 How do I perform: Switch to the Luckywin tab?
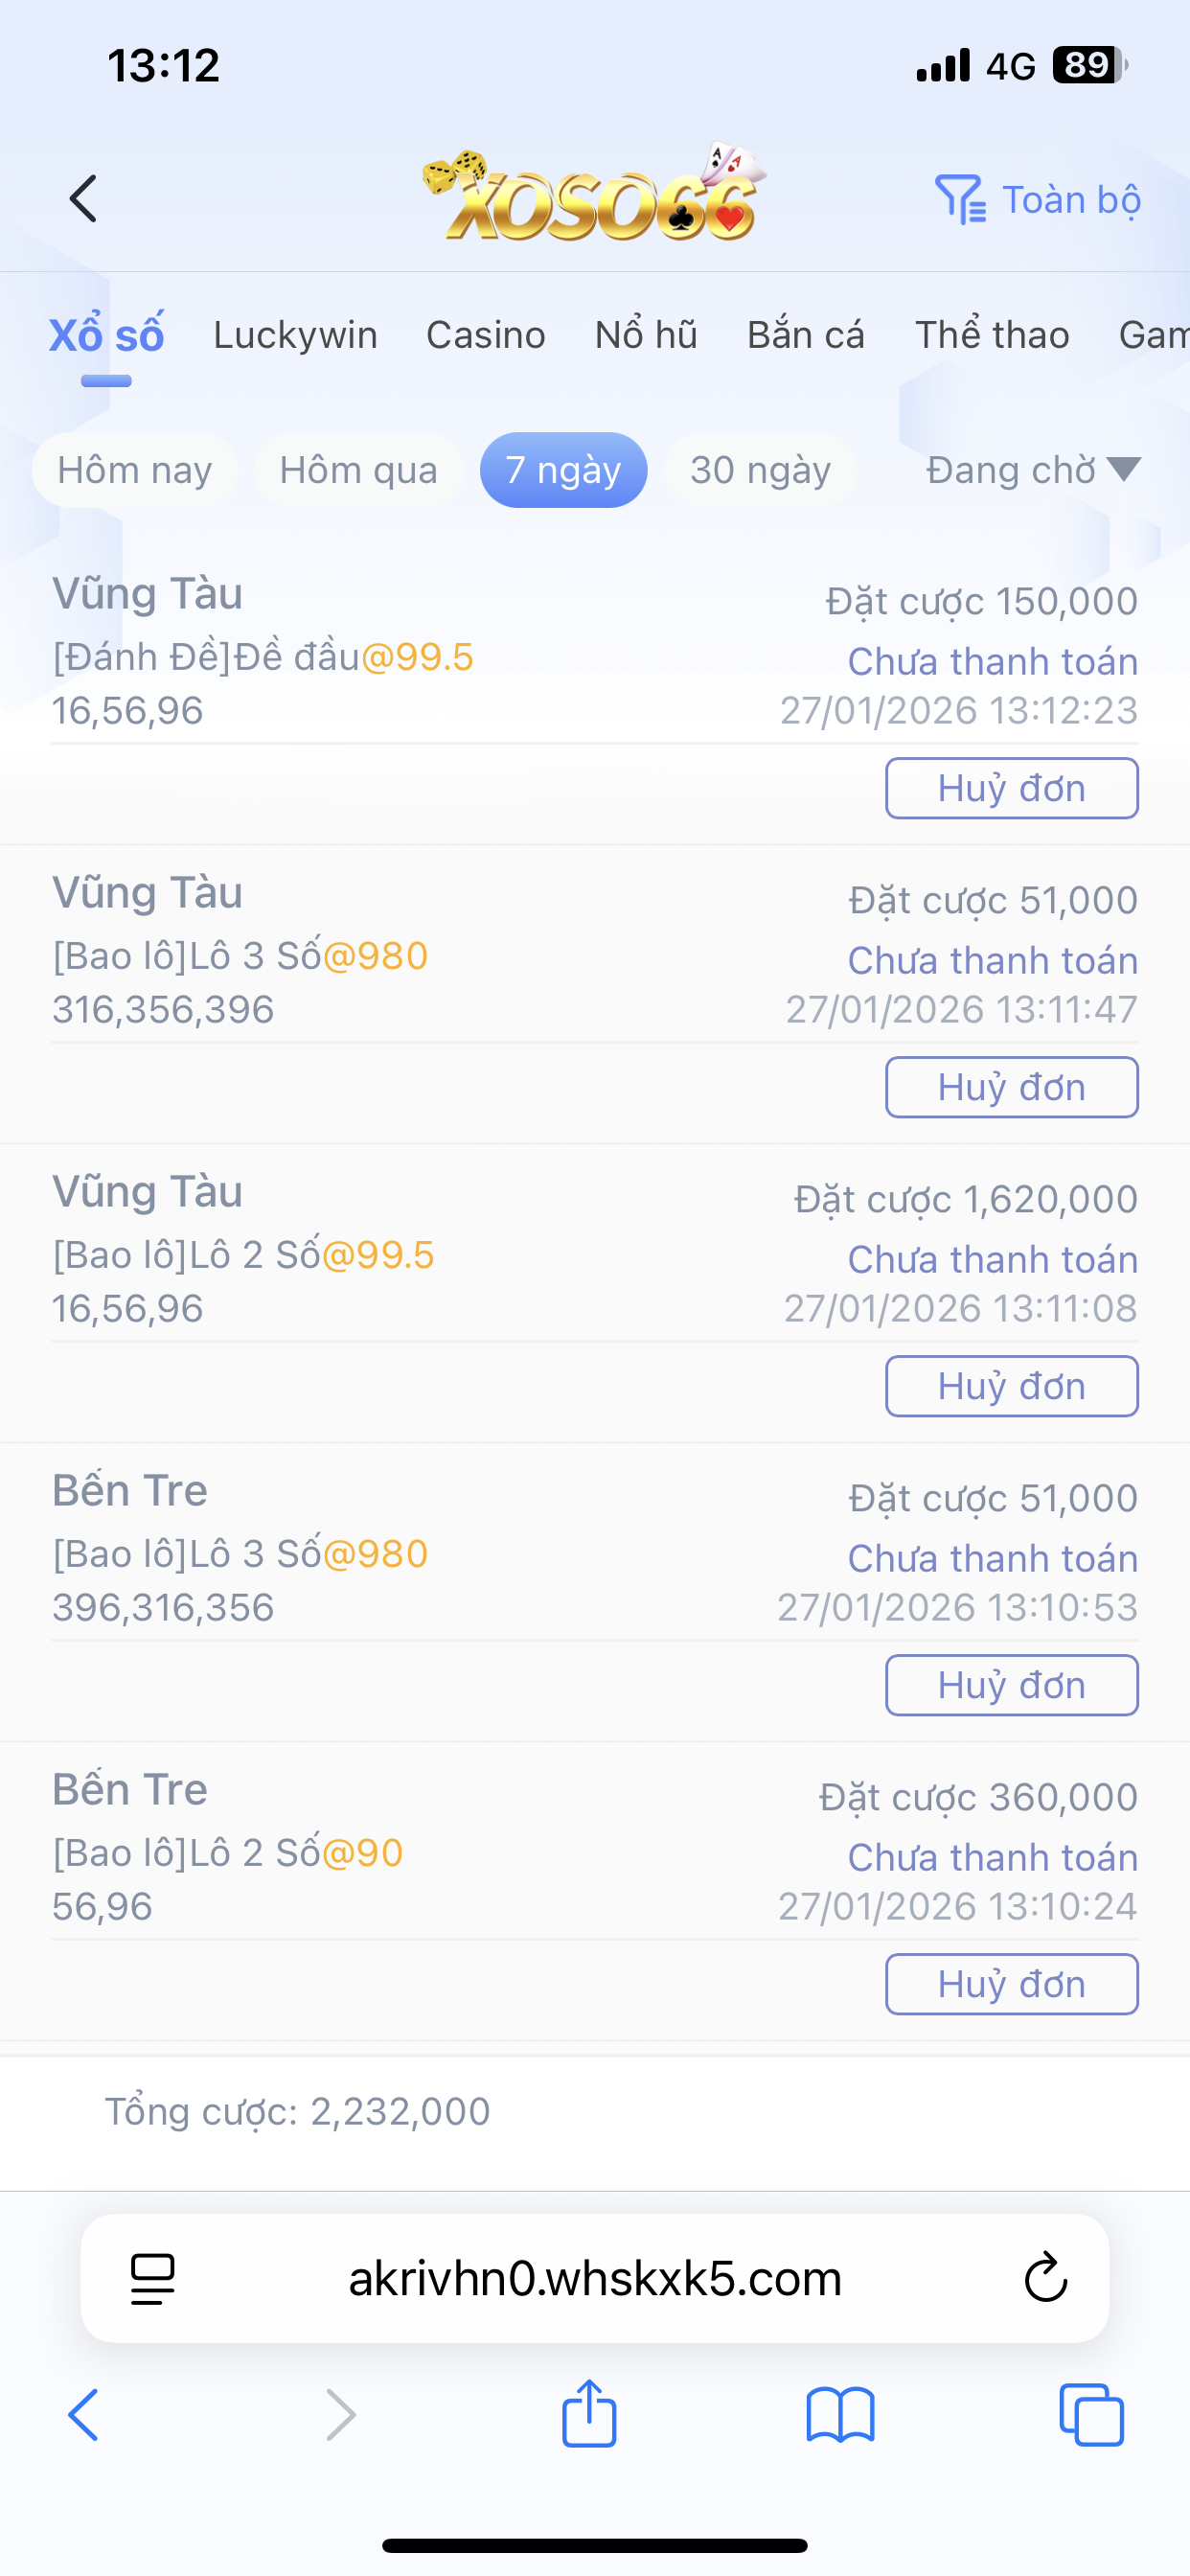(295, 335)
